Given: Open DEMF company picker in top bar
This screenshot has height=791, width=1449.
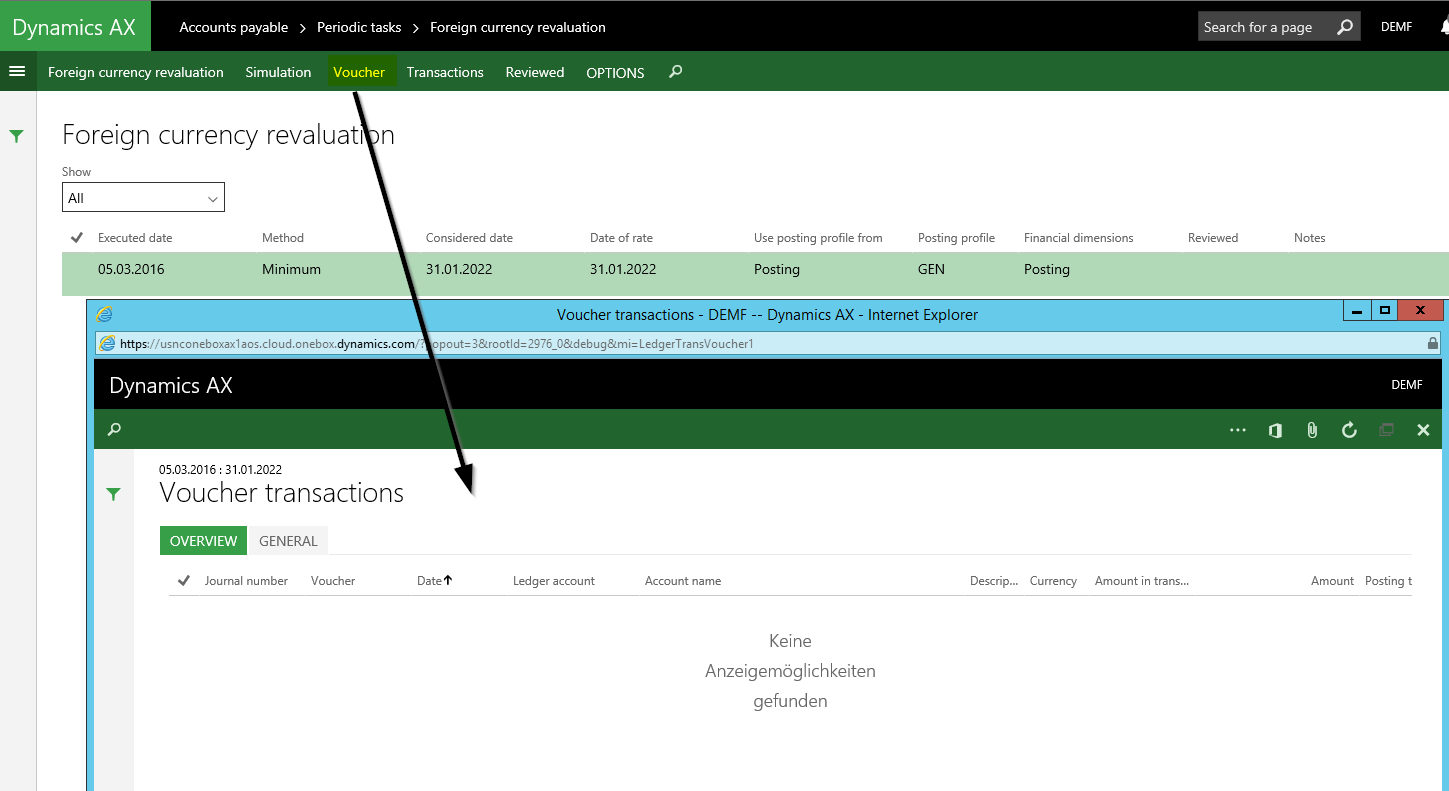Looking at the screenshot, I should click(1396, 27).
